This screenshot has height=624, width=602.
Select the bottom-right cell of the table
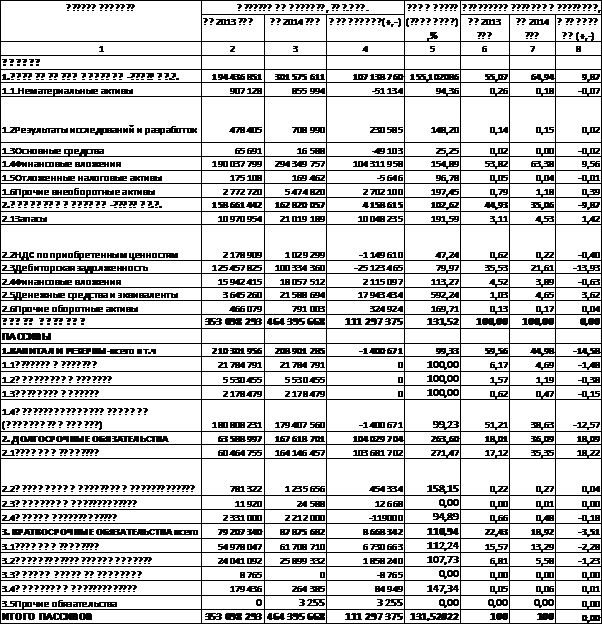[x=579, y=618]
